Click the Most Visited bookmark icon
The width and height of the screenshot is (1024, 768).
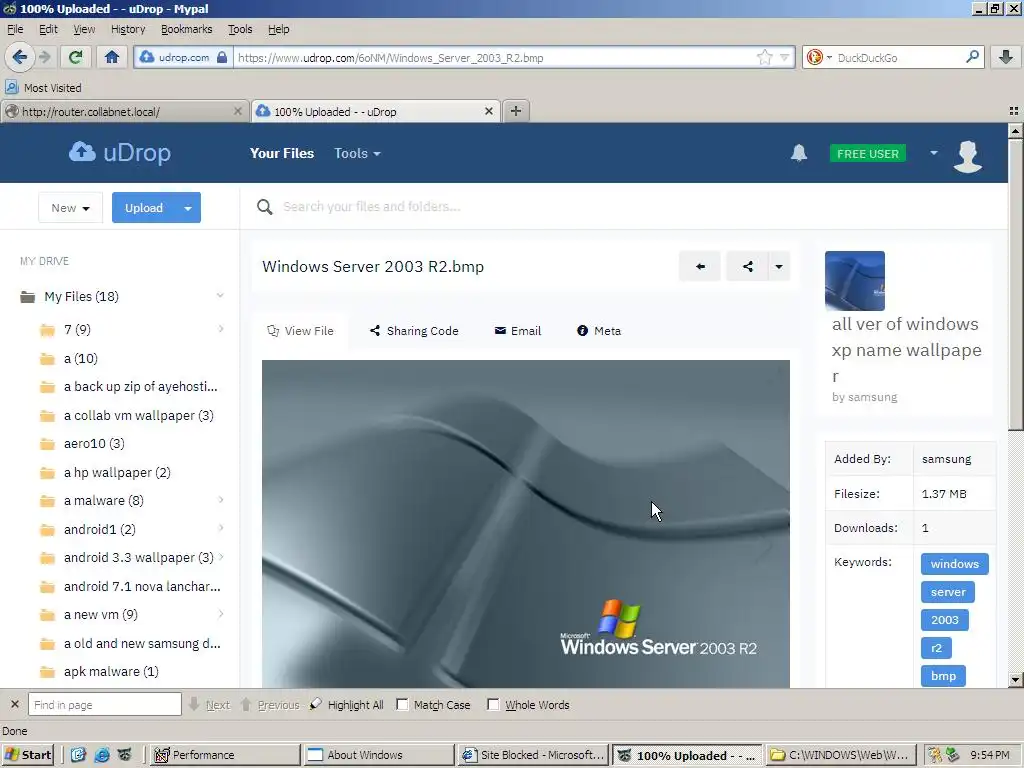pos(12,87)
